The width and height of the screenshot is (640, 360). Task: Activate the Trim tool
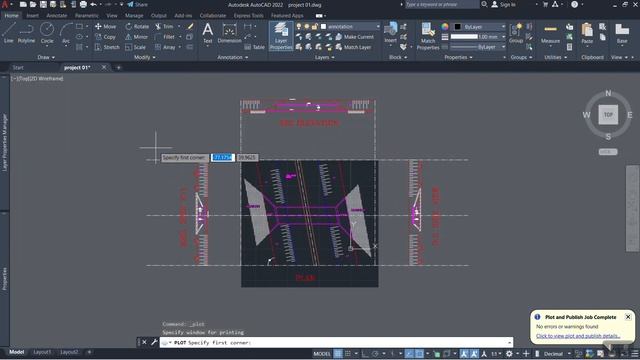[x=164, y=26]
